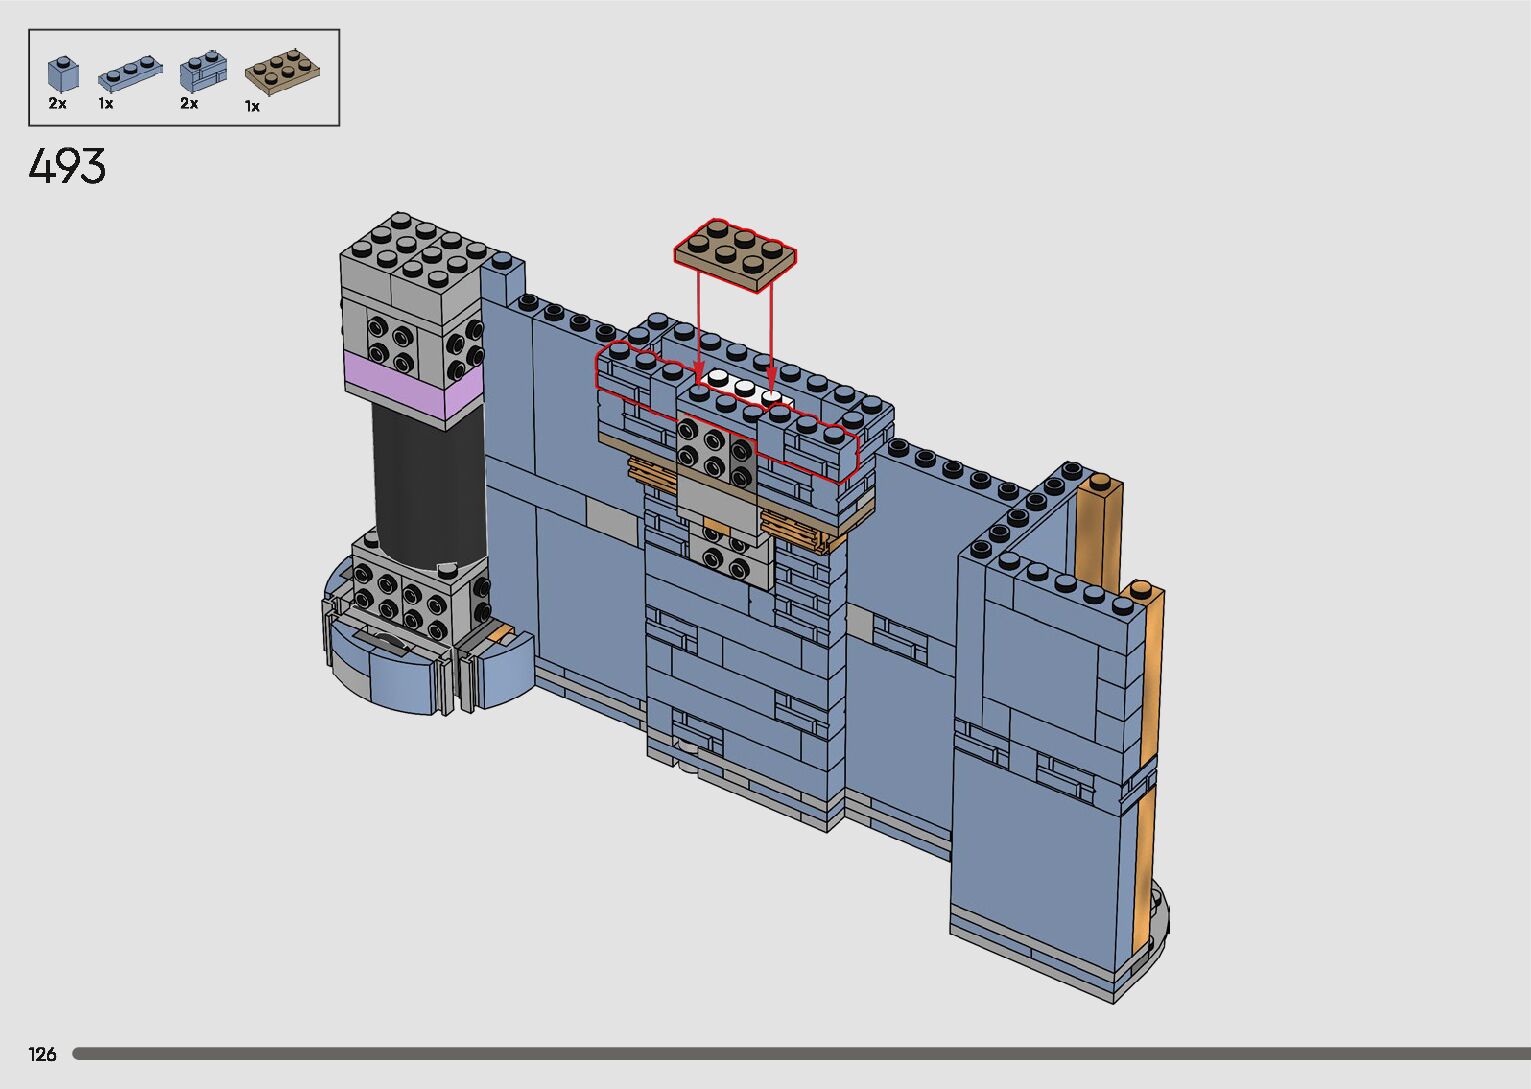This screenshot has height=1089, width=1531.
Task: Click the step number 493
Action: 67,167
